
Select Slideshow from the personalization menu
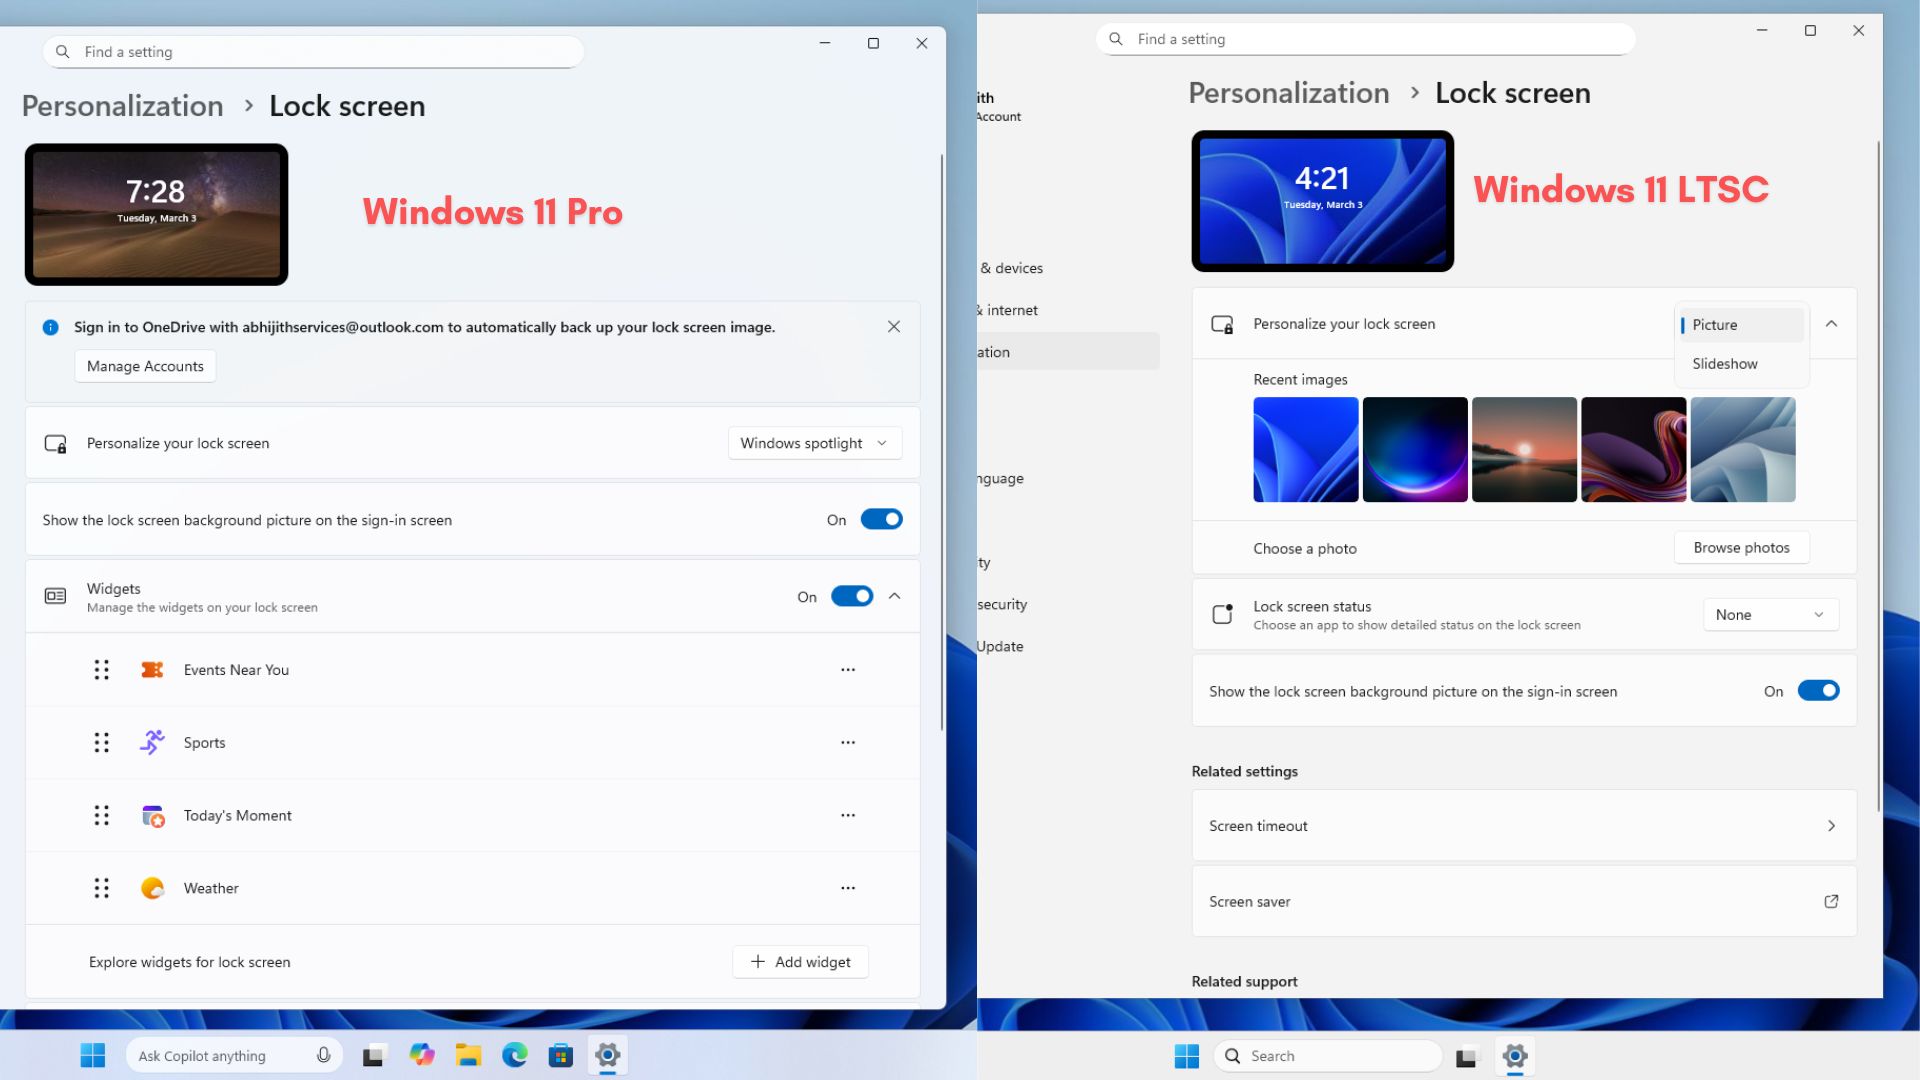click(x=1724, y=363)
